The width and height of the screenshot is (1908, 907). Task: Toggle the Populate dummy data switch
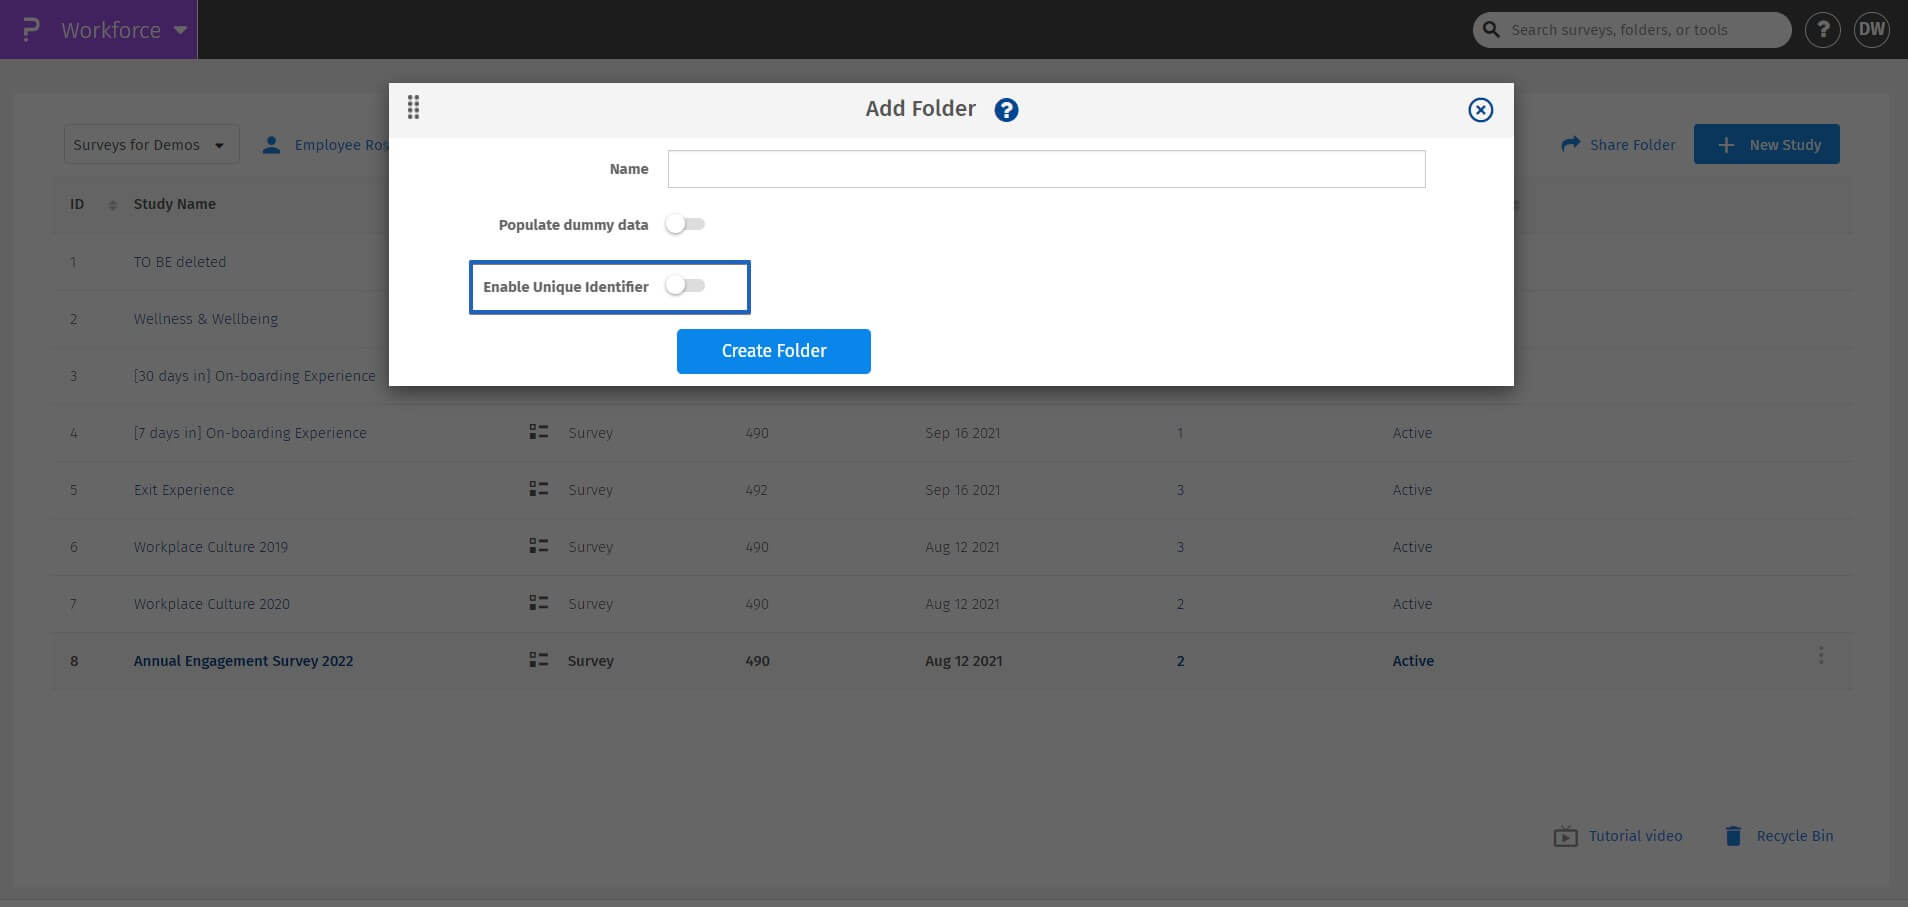[x=685, y=225]
